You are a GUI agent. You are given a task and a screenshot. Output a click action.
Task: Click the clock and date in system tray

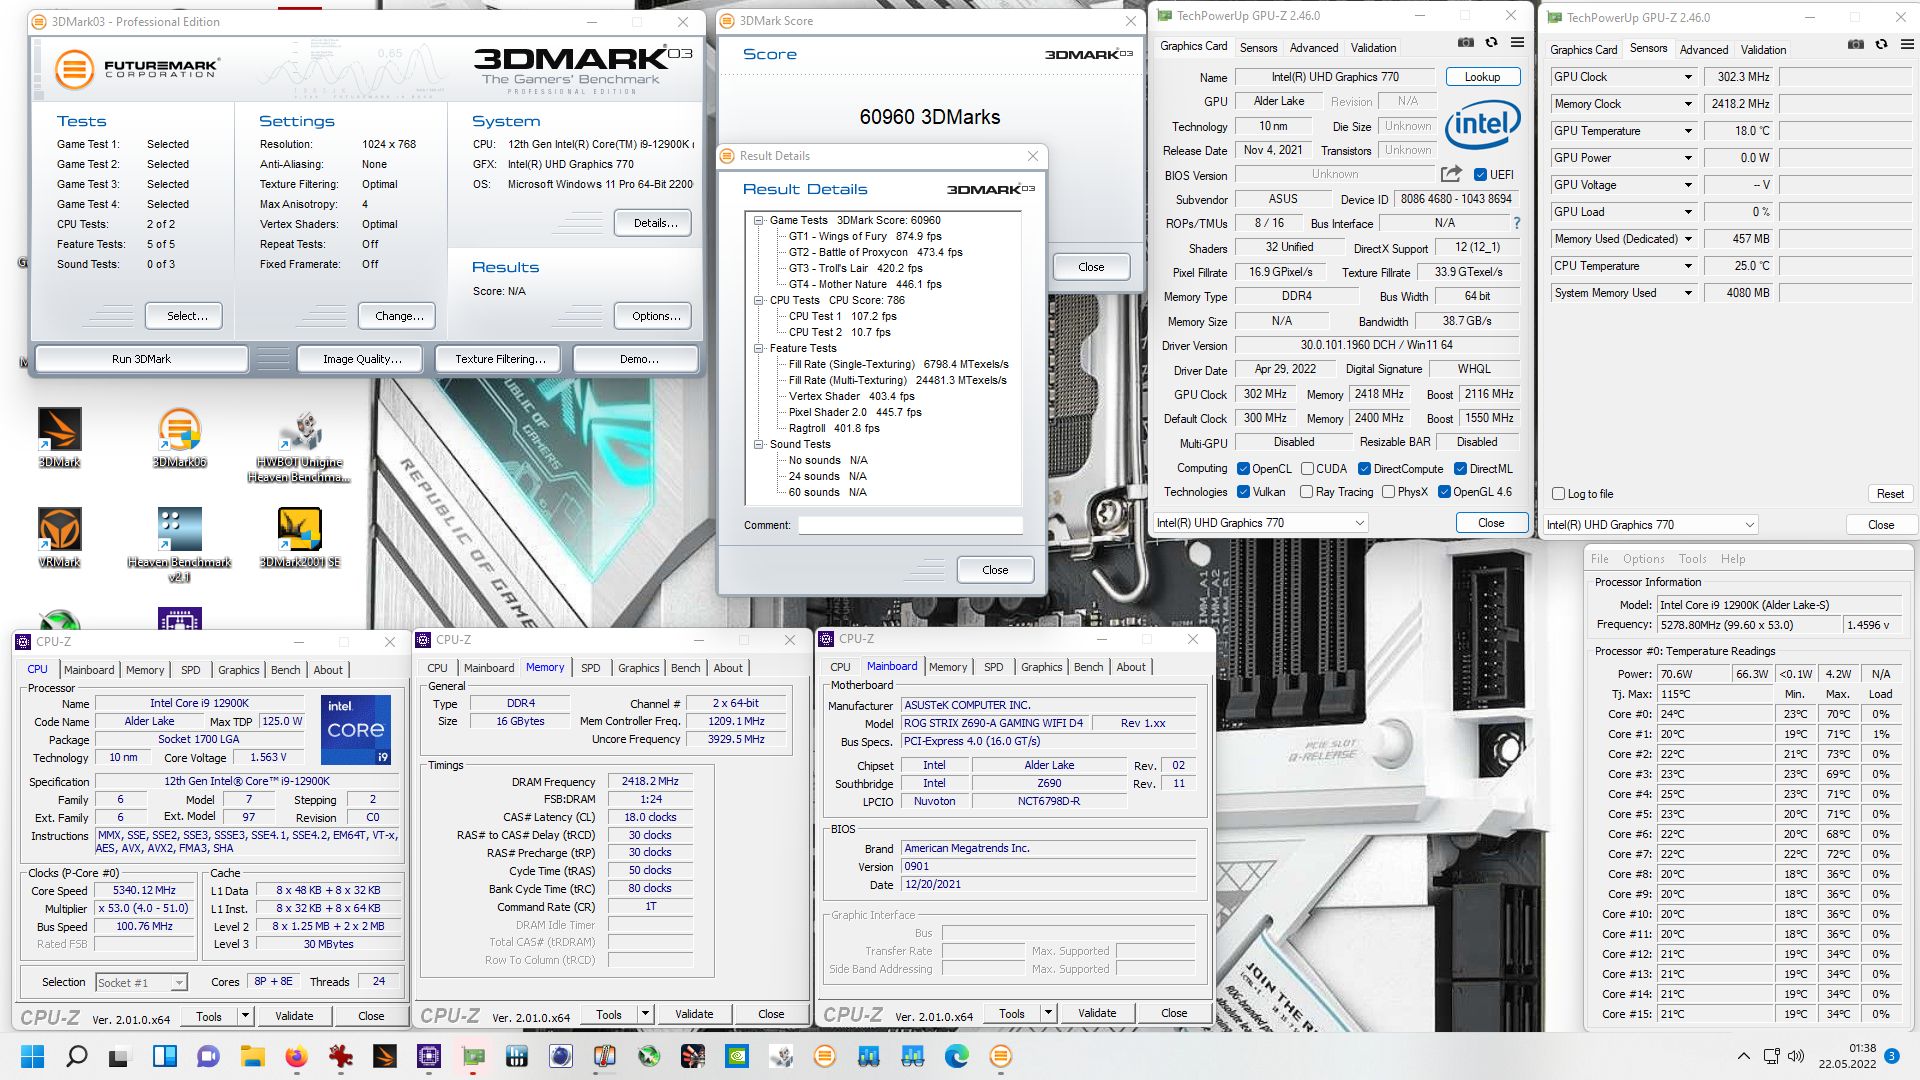[1848, 1056]
